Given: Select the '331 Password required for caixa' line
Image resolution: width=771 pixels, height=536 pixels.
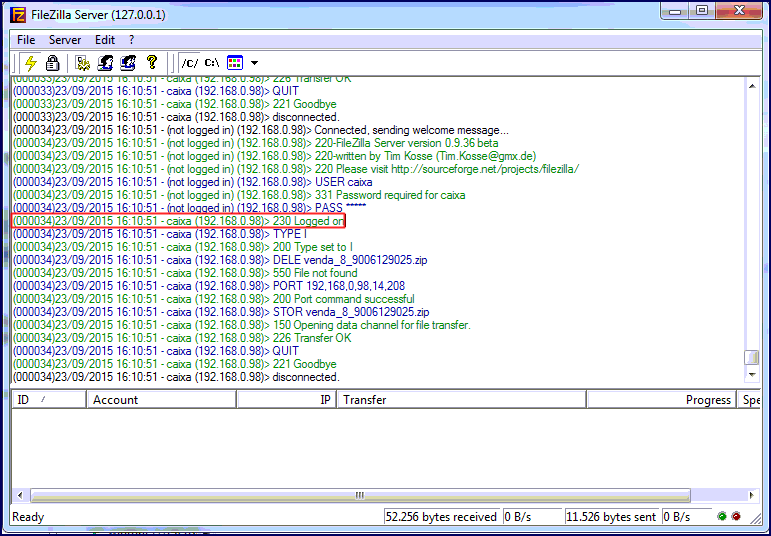Looking at the screenshot, I should 239,195.
